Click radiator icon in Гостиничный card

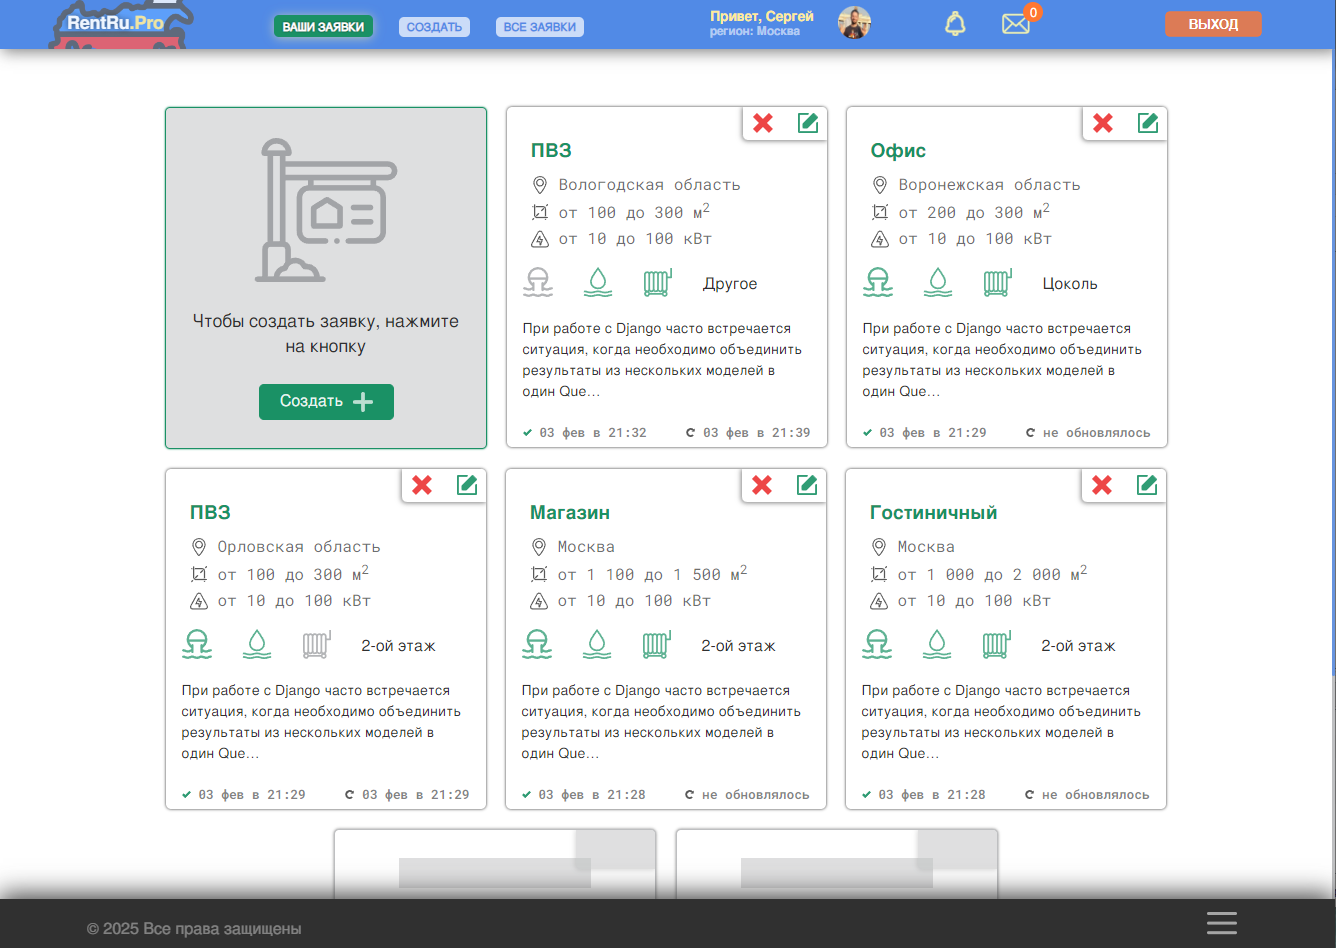(x=996, y=645)
